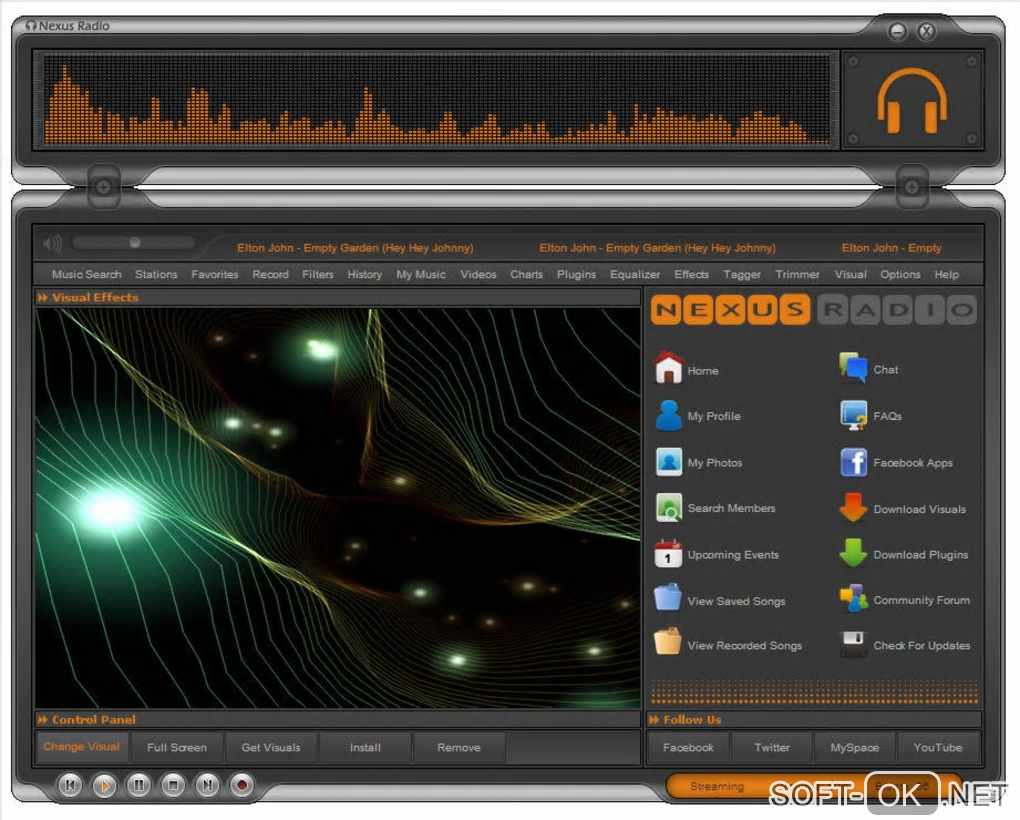Click the My Photos picture icon
This screenshot has width=1020, height=820.
pos(668,462)
